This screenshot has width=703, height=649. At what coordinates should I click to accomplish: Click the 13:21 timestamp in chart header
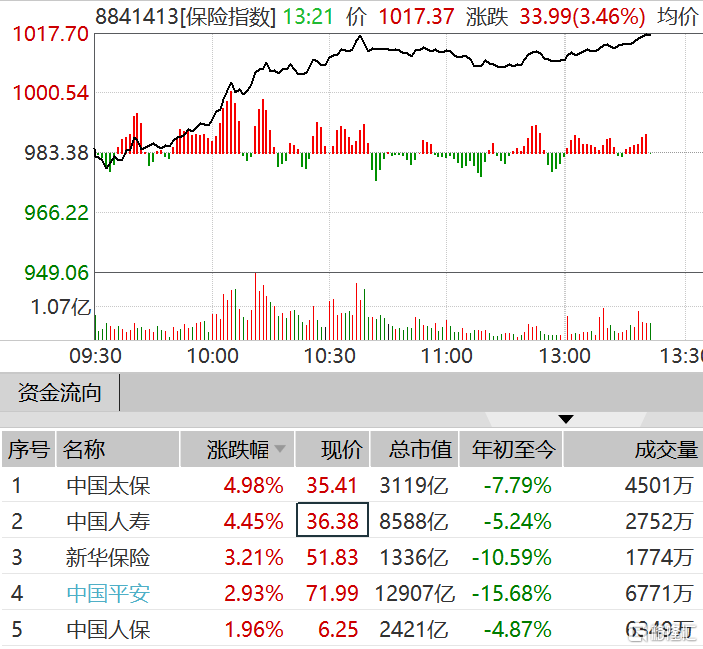308,17
